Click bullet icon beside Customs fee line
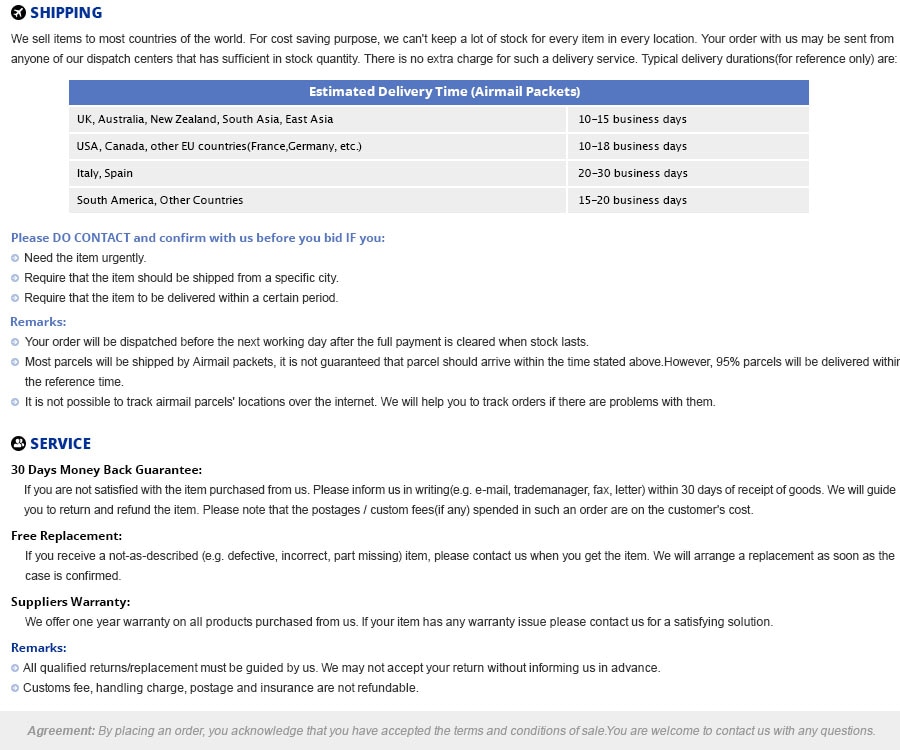 (x=15, y=688)
